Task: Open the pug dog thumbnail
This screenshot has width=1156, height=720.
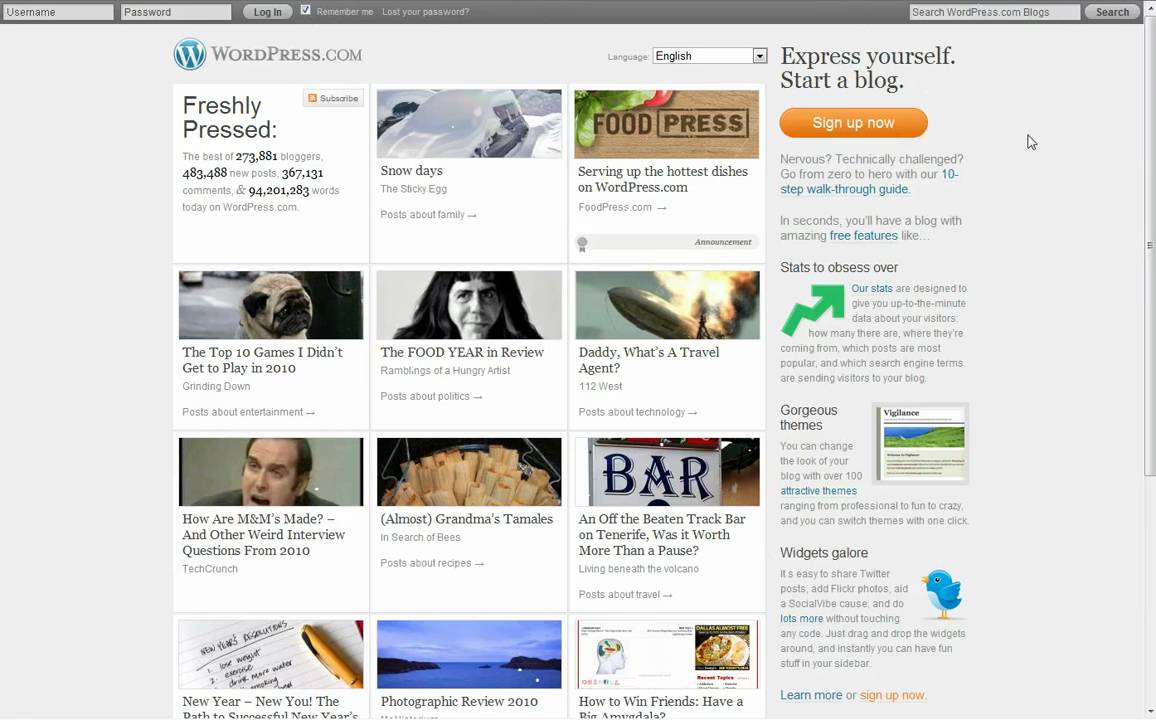Action: [x=271, y=305]
